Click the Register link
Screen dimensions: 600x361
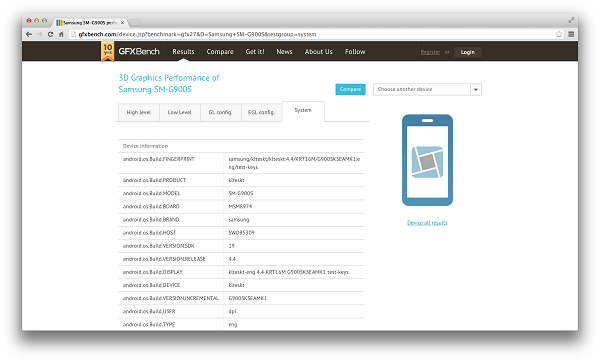pyautogui.click(x=430, y=52)
